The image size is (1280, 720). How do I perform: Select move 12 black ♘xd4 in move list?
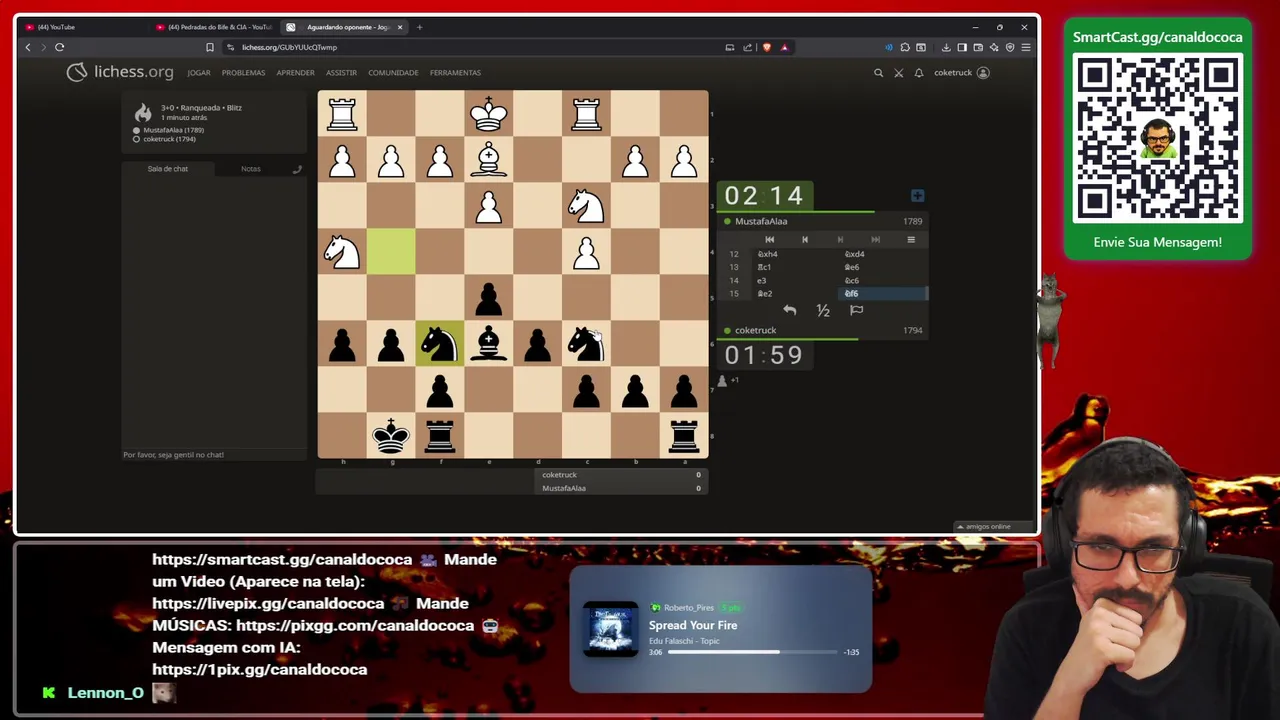coord(880,254)
